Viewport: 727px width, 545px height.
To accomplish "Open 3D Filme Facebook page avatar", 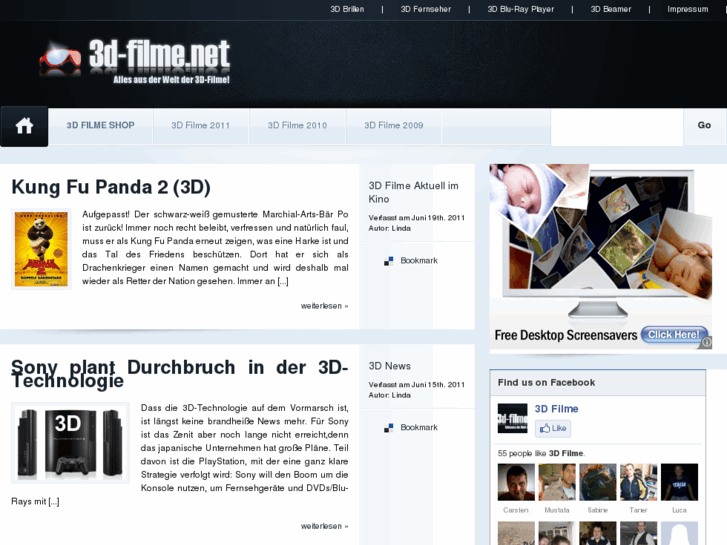I will click(x=512, y=418).
